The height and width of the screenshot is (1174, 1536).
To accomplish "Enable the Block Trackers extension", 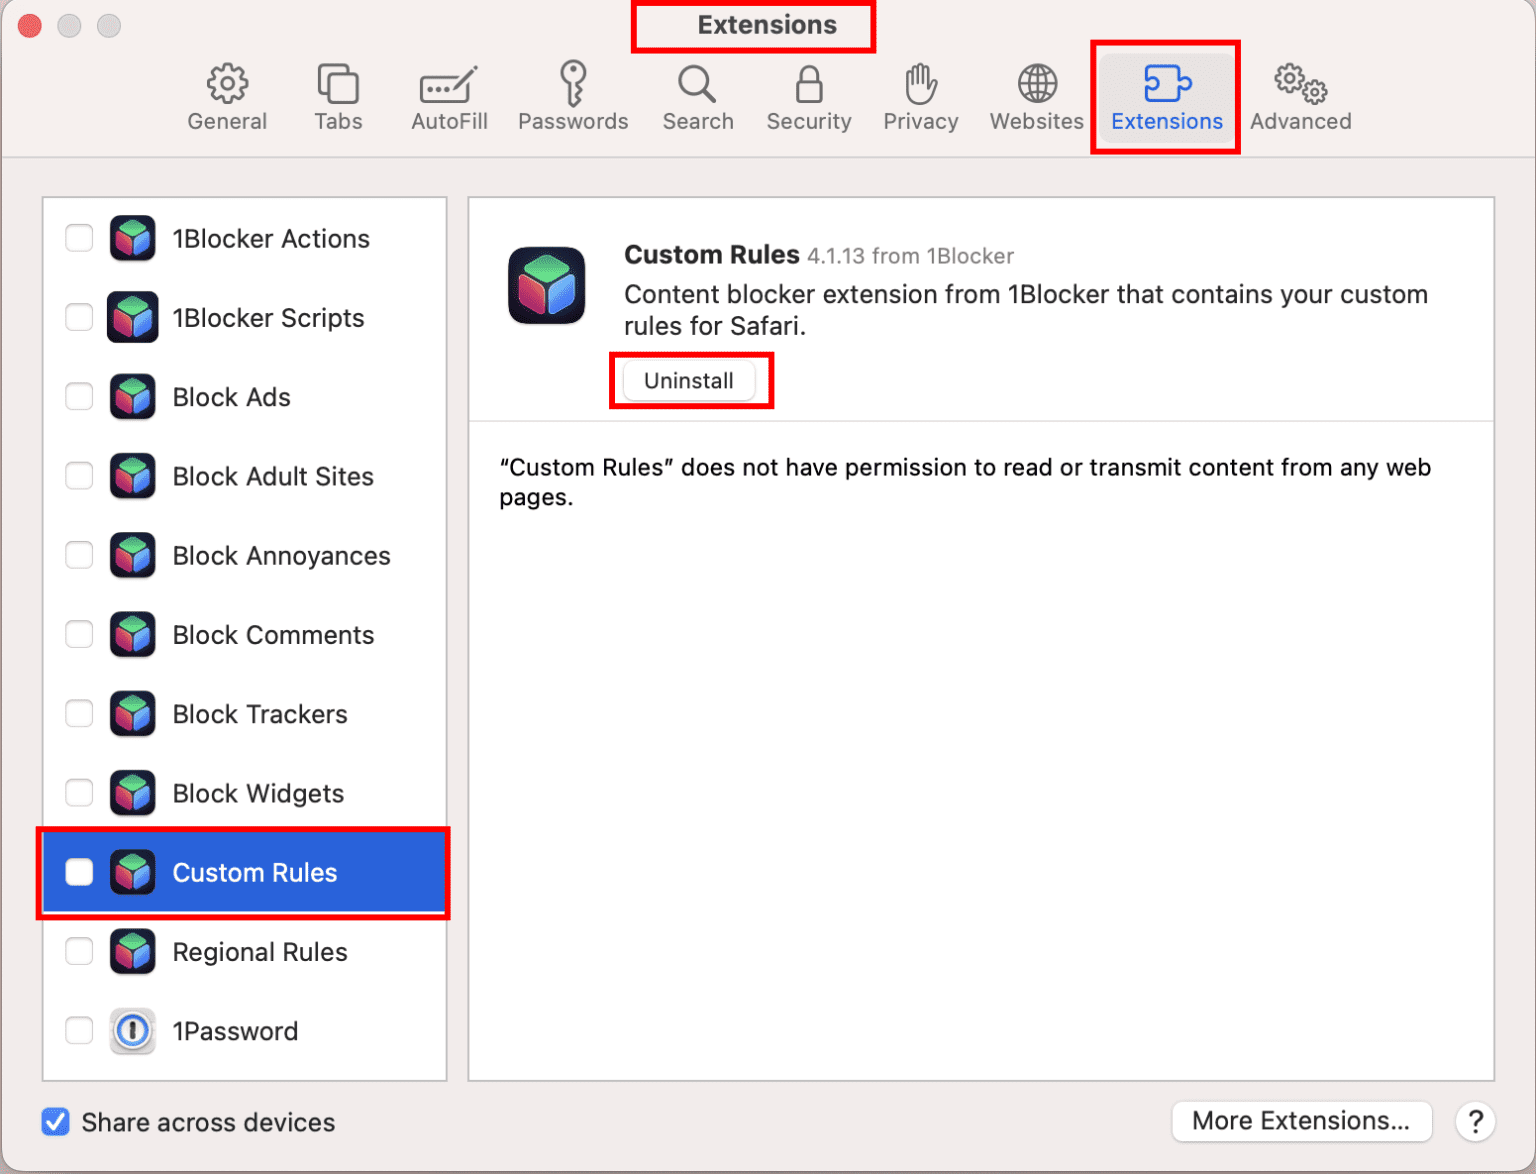I will coord(79,713).
